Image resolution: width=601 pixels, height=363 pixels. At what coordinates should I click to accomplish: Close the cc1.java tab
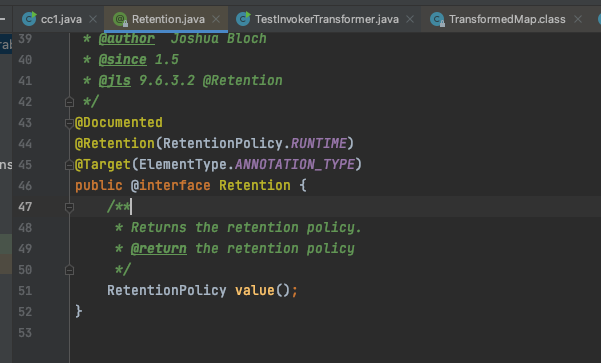coord(93,19)
